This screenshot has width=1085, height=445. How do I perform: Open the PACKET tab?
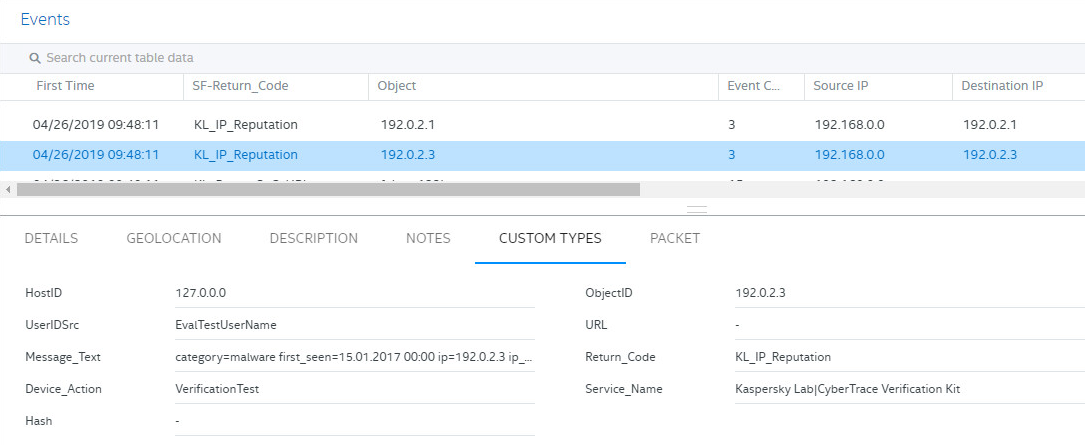point(675,239)
